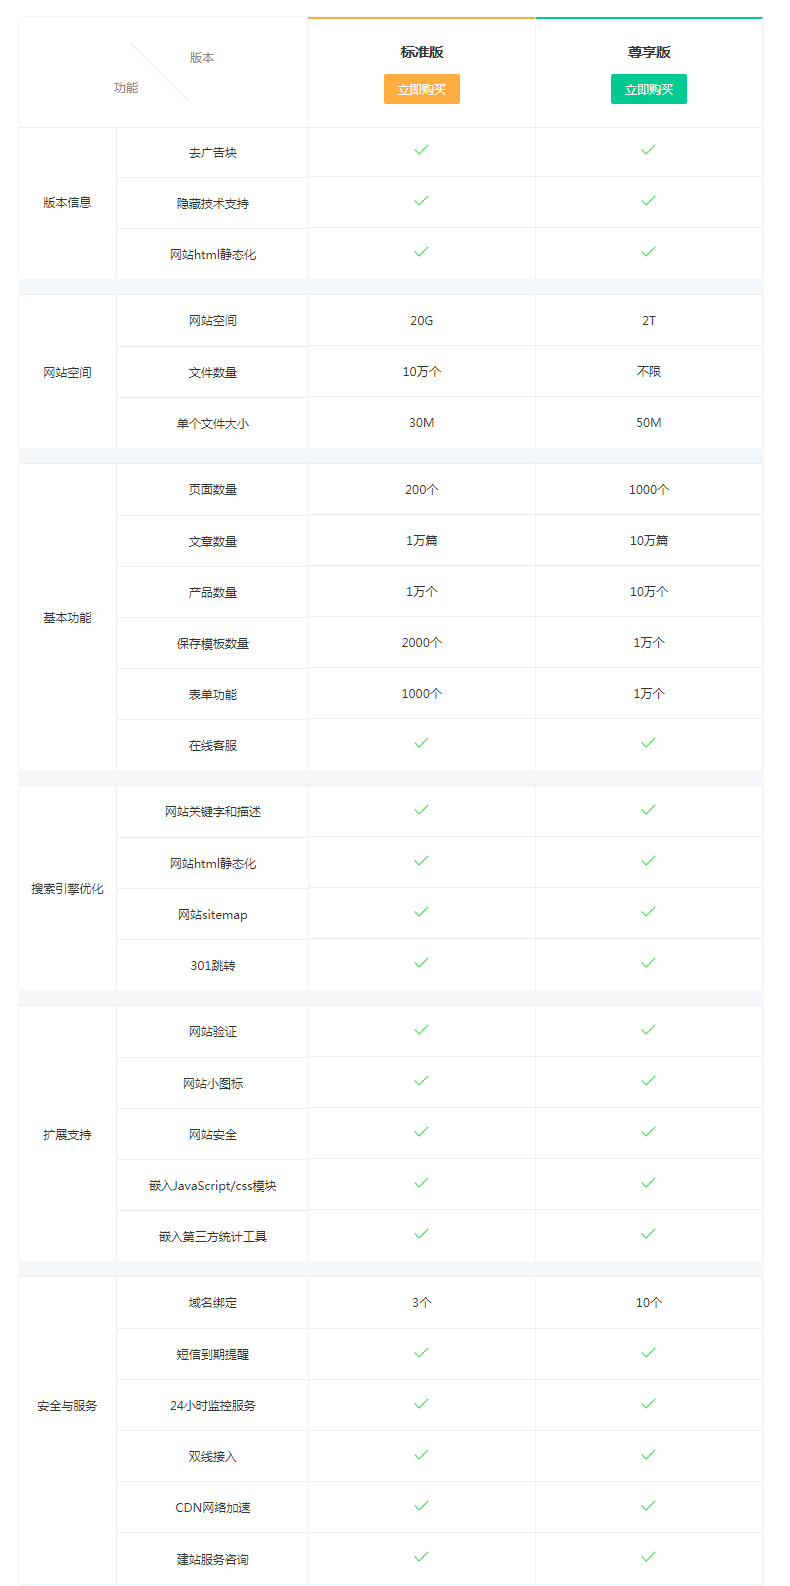Click the 嵌入JavaScript/css模块 feature label
The image size is (790, 1586).
coord(213,1186)
